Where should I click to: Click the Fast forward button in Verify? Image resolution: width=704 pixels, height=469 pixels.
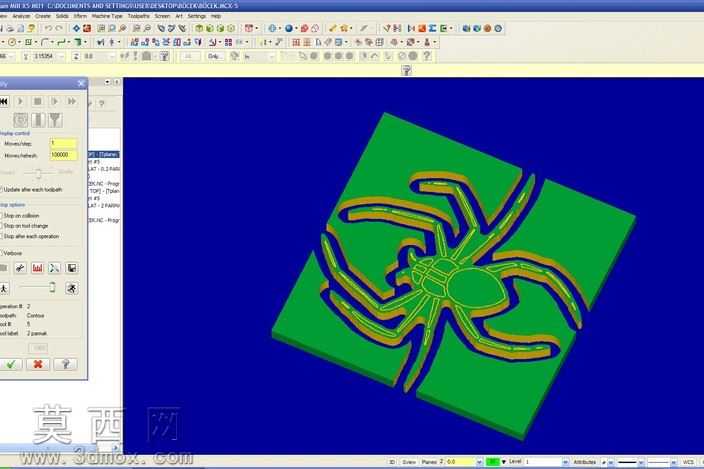point(72,101)
